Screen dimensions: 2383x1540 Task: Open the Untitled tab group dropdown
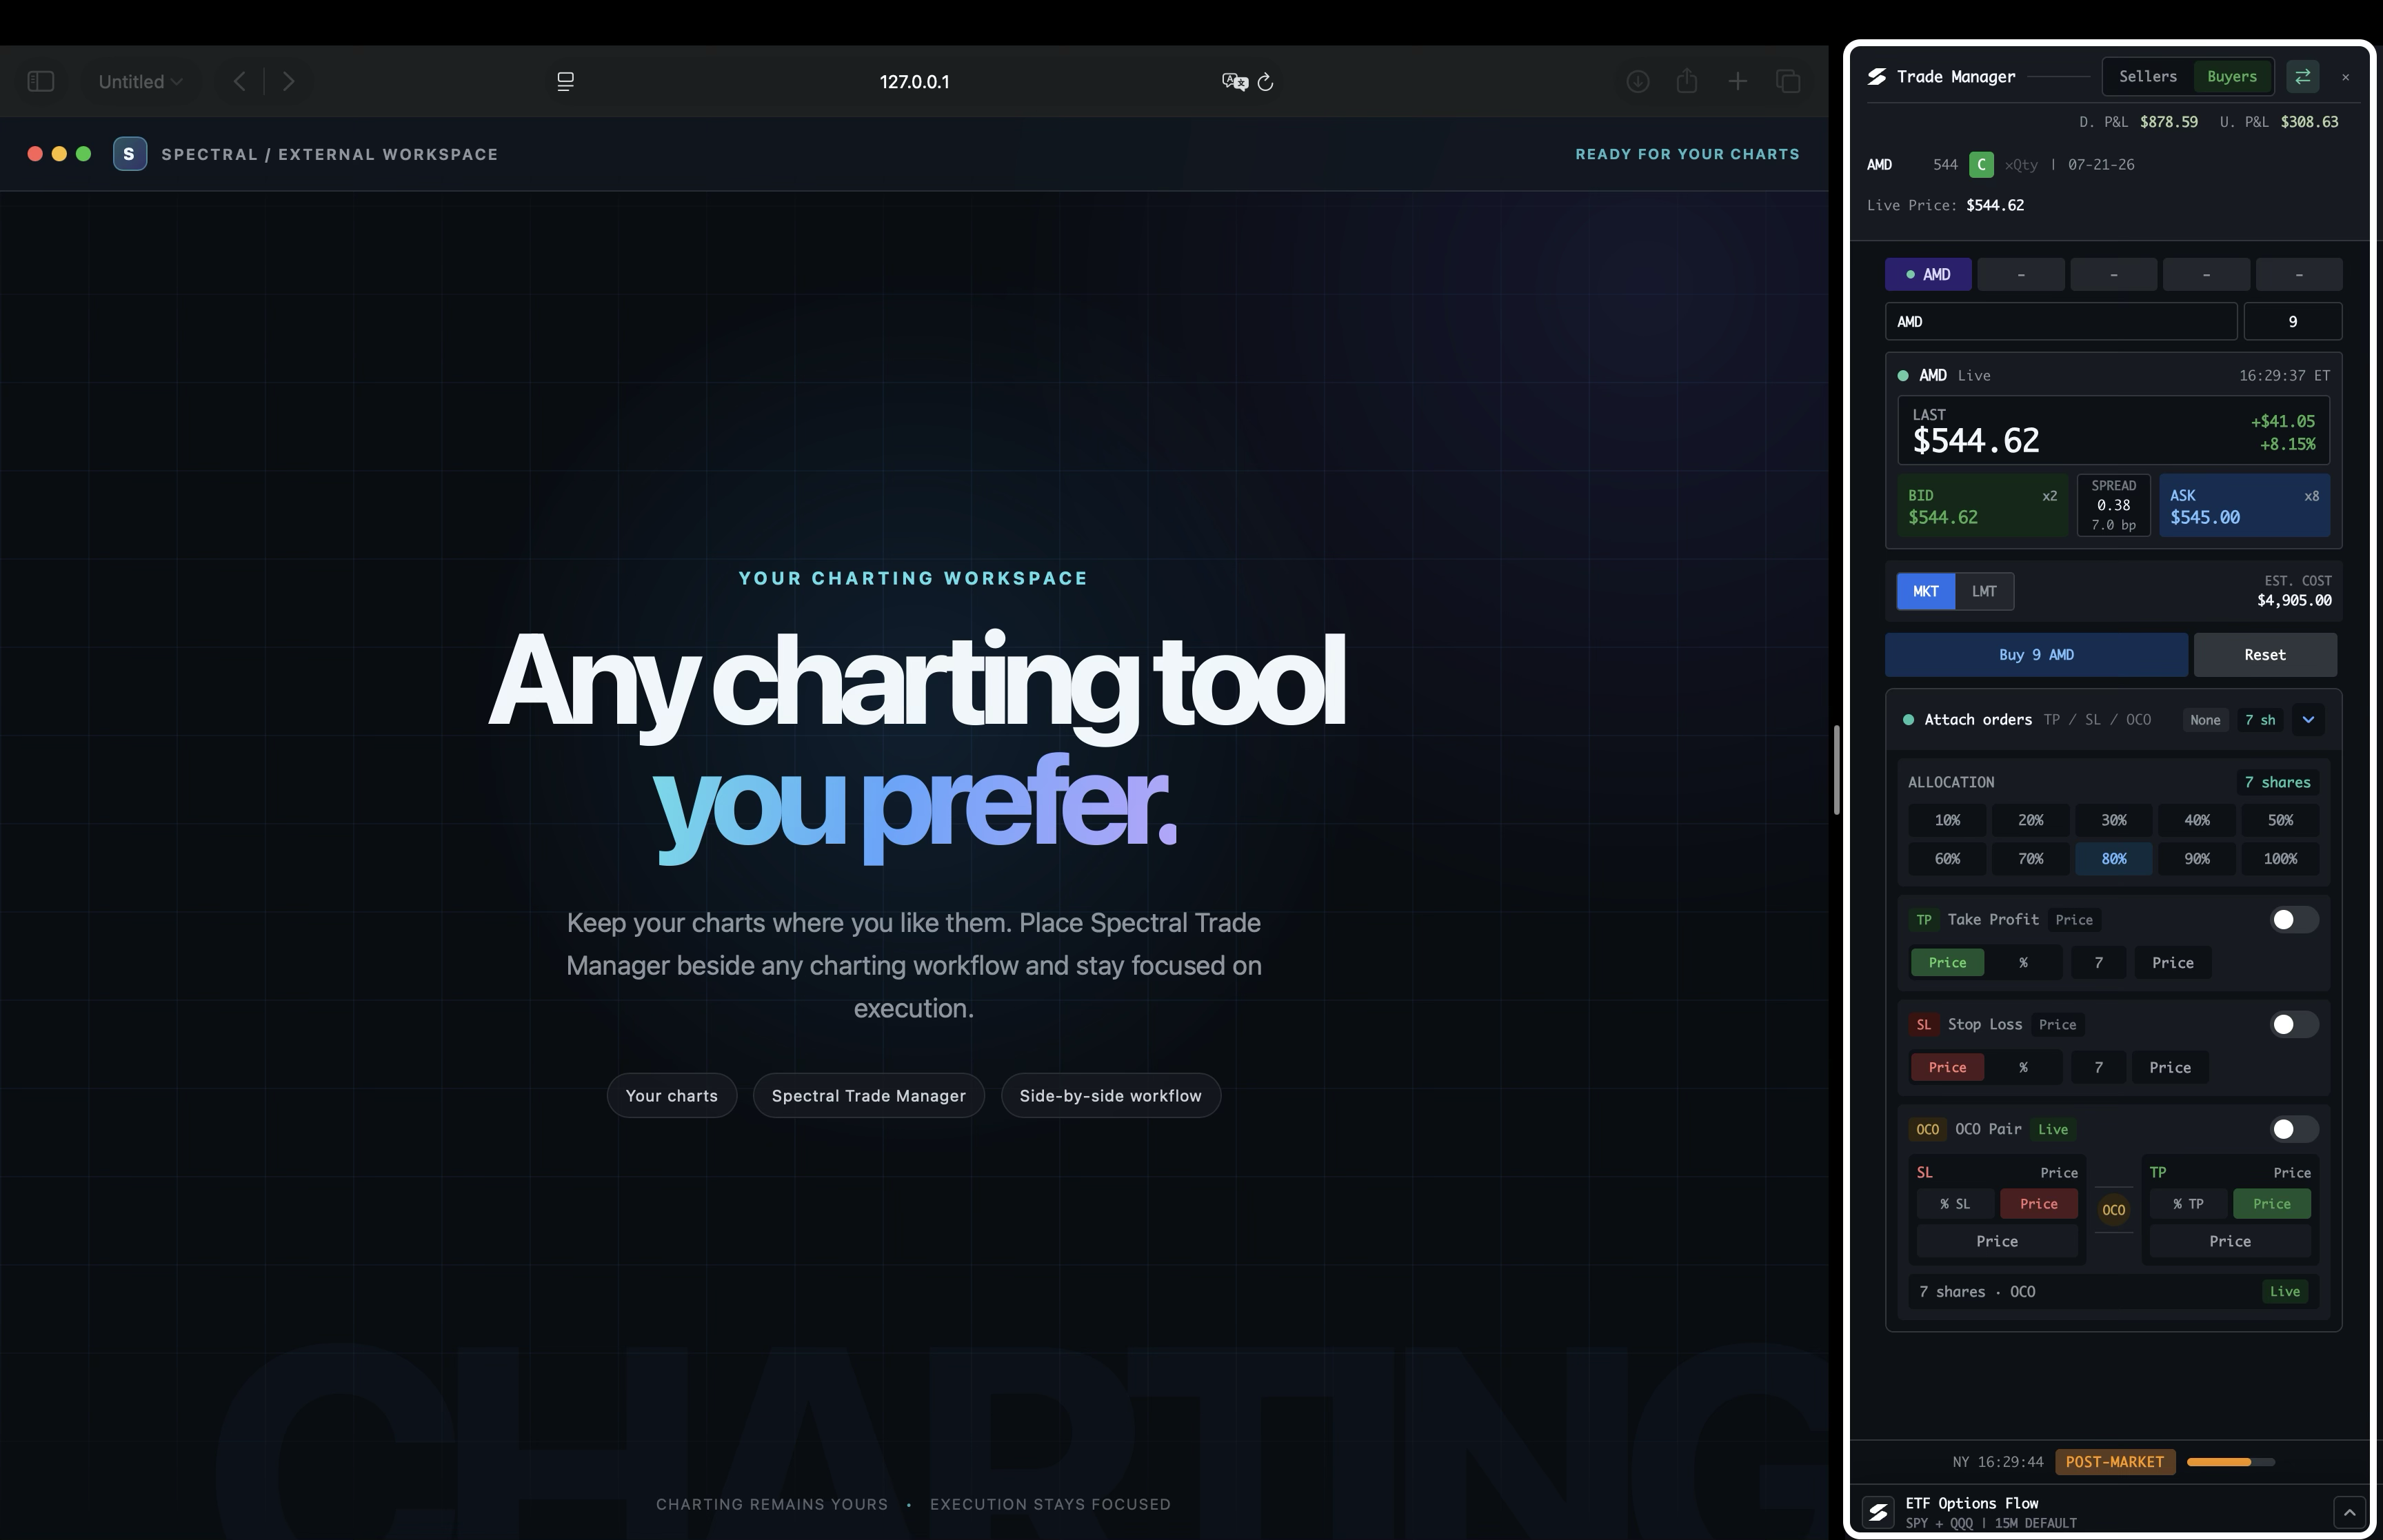140,81
